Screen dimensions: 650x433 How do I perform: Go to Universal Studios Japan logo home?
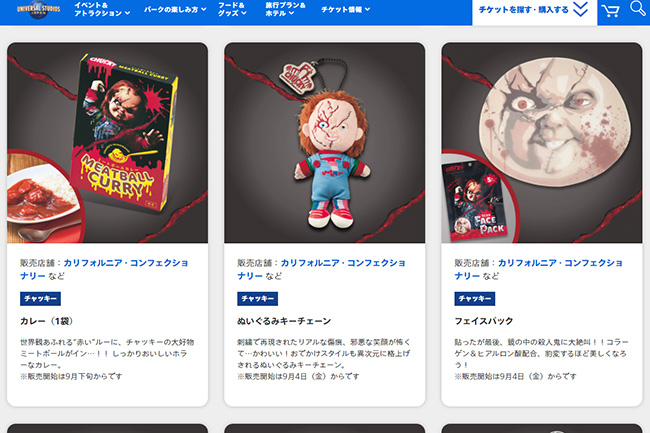38,9
